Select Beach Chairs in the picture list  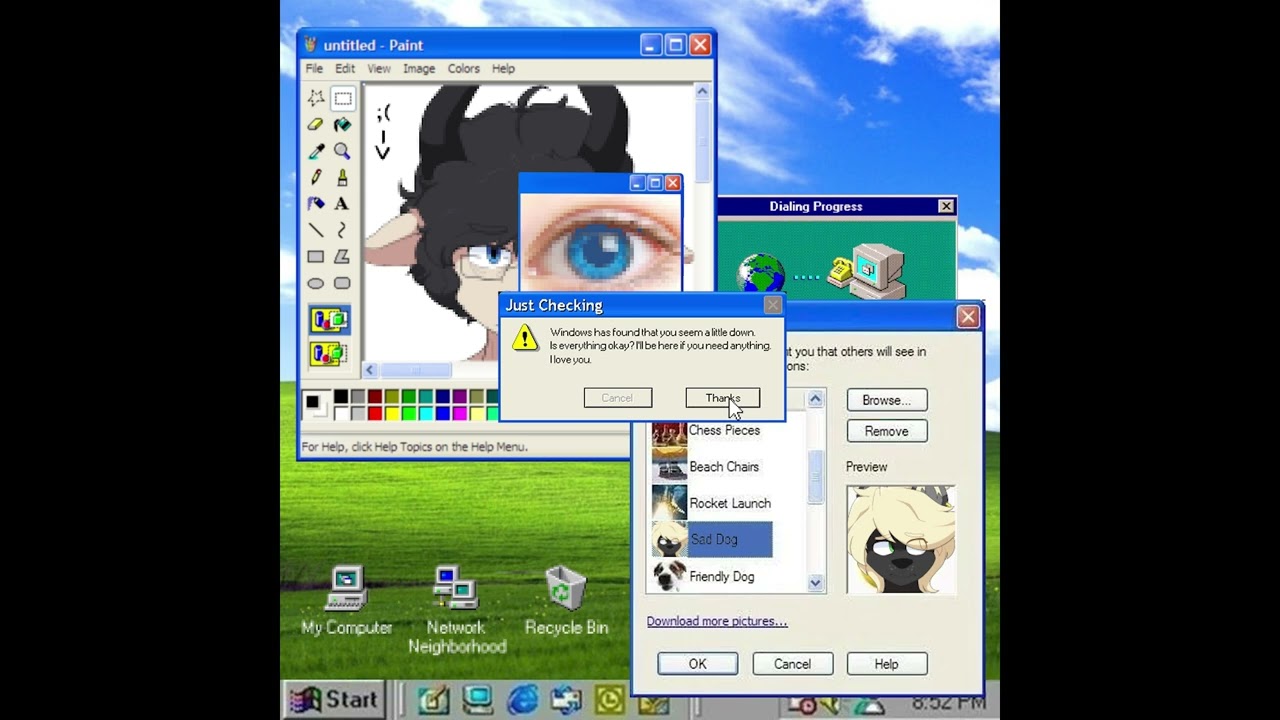pos(711,467)
